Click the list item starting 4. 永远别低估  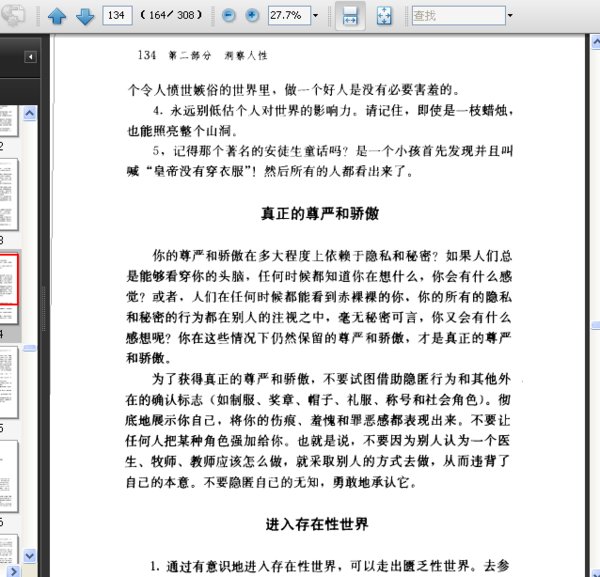[x=320, y=121]
